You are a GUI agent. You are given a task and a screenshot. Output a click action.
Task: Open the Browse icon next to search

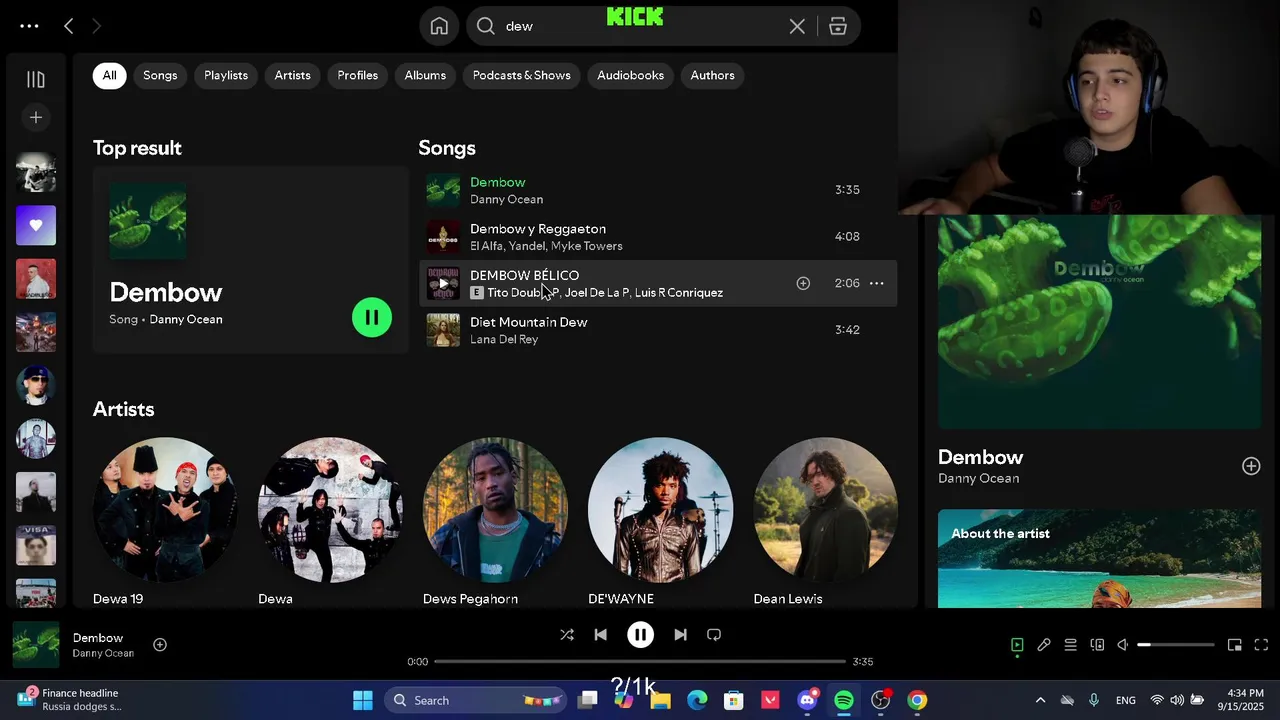coord(838,26)
